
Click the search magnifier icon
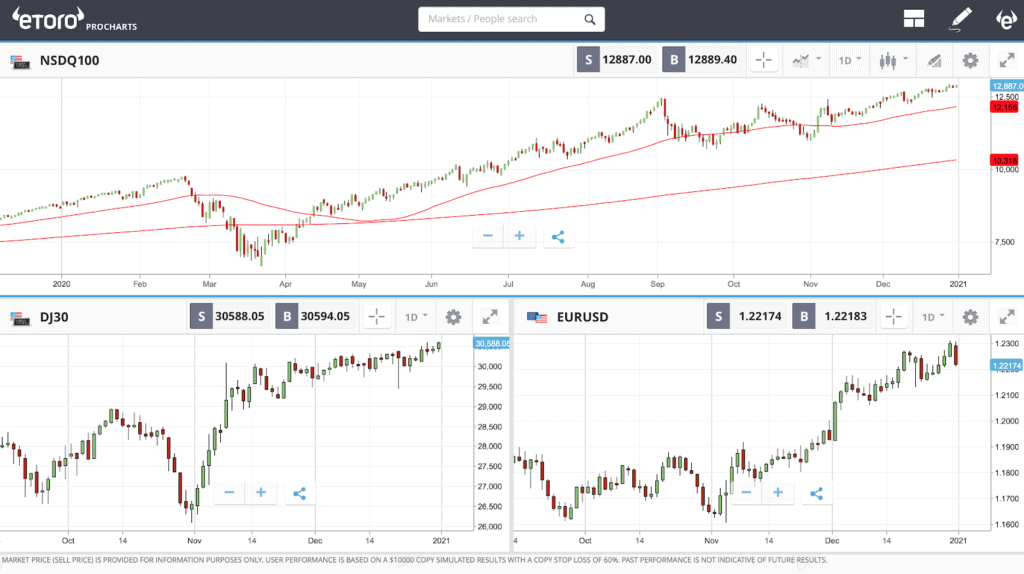[x=590, y=20]
